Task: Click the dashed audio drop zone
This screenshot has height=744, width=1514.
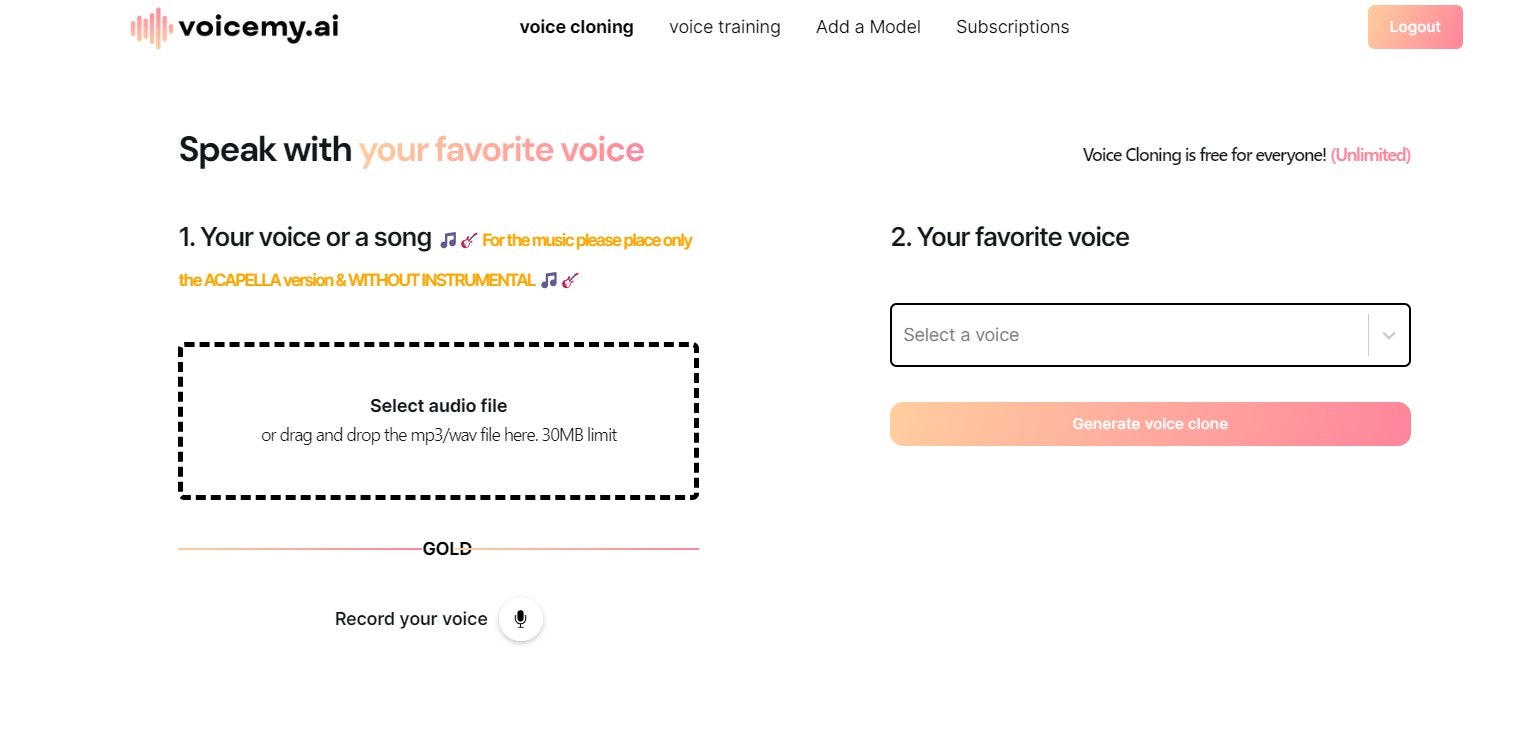Action: tap(438, 421)
